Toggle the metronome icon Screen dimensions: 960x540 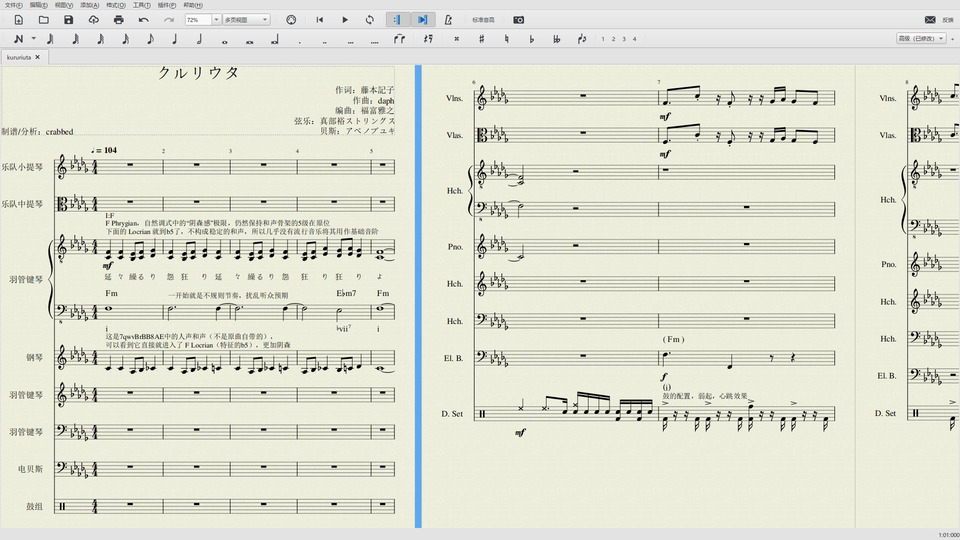(x=448, y=20)
